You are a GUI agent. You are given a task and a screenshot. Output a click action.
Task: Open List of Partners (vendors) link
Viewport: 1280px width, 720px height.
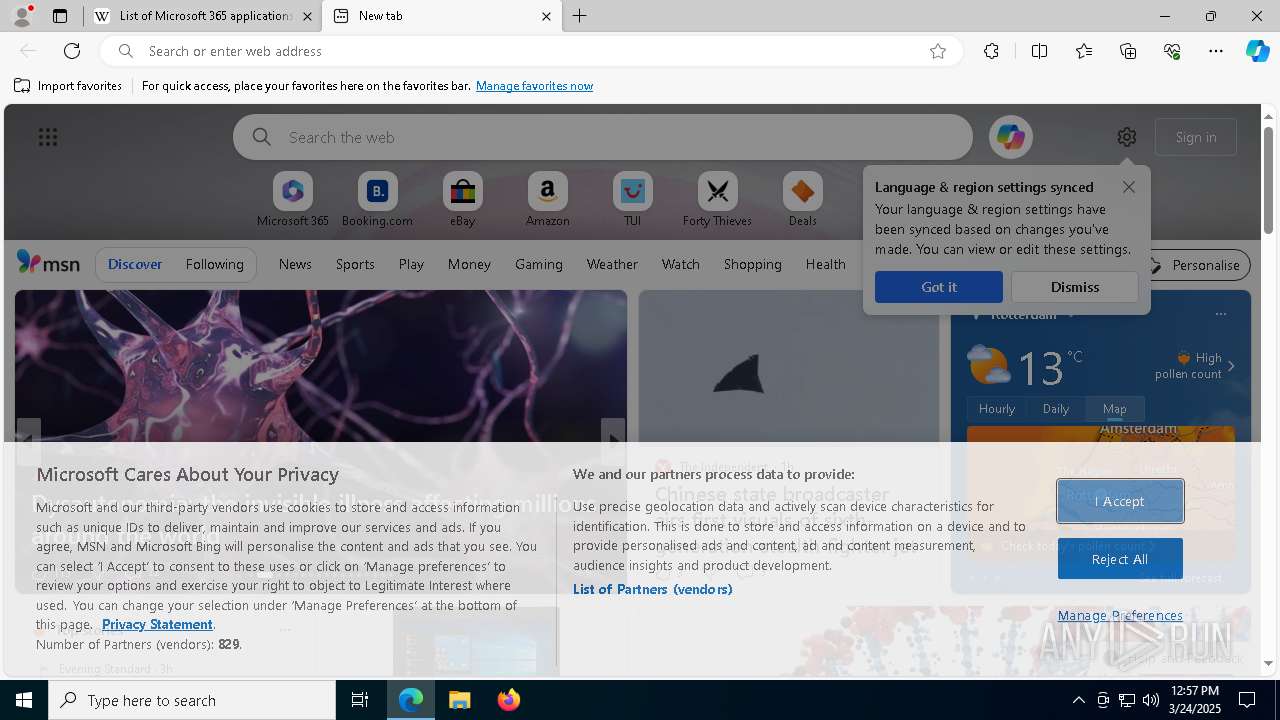(x=653, y=589)
